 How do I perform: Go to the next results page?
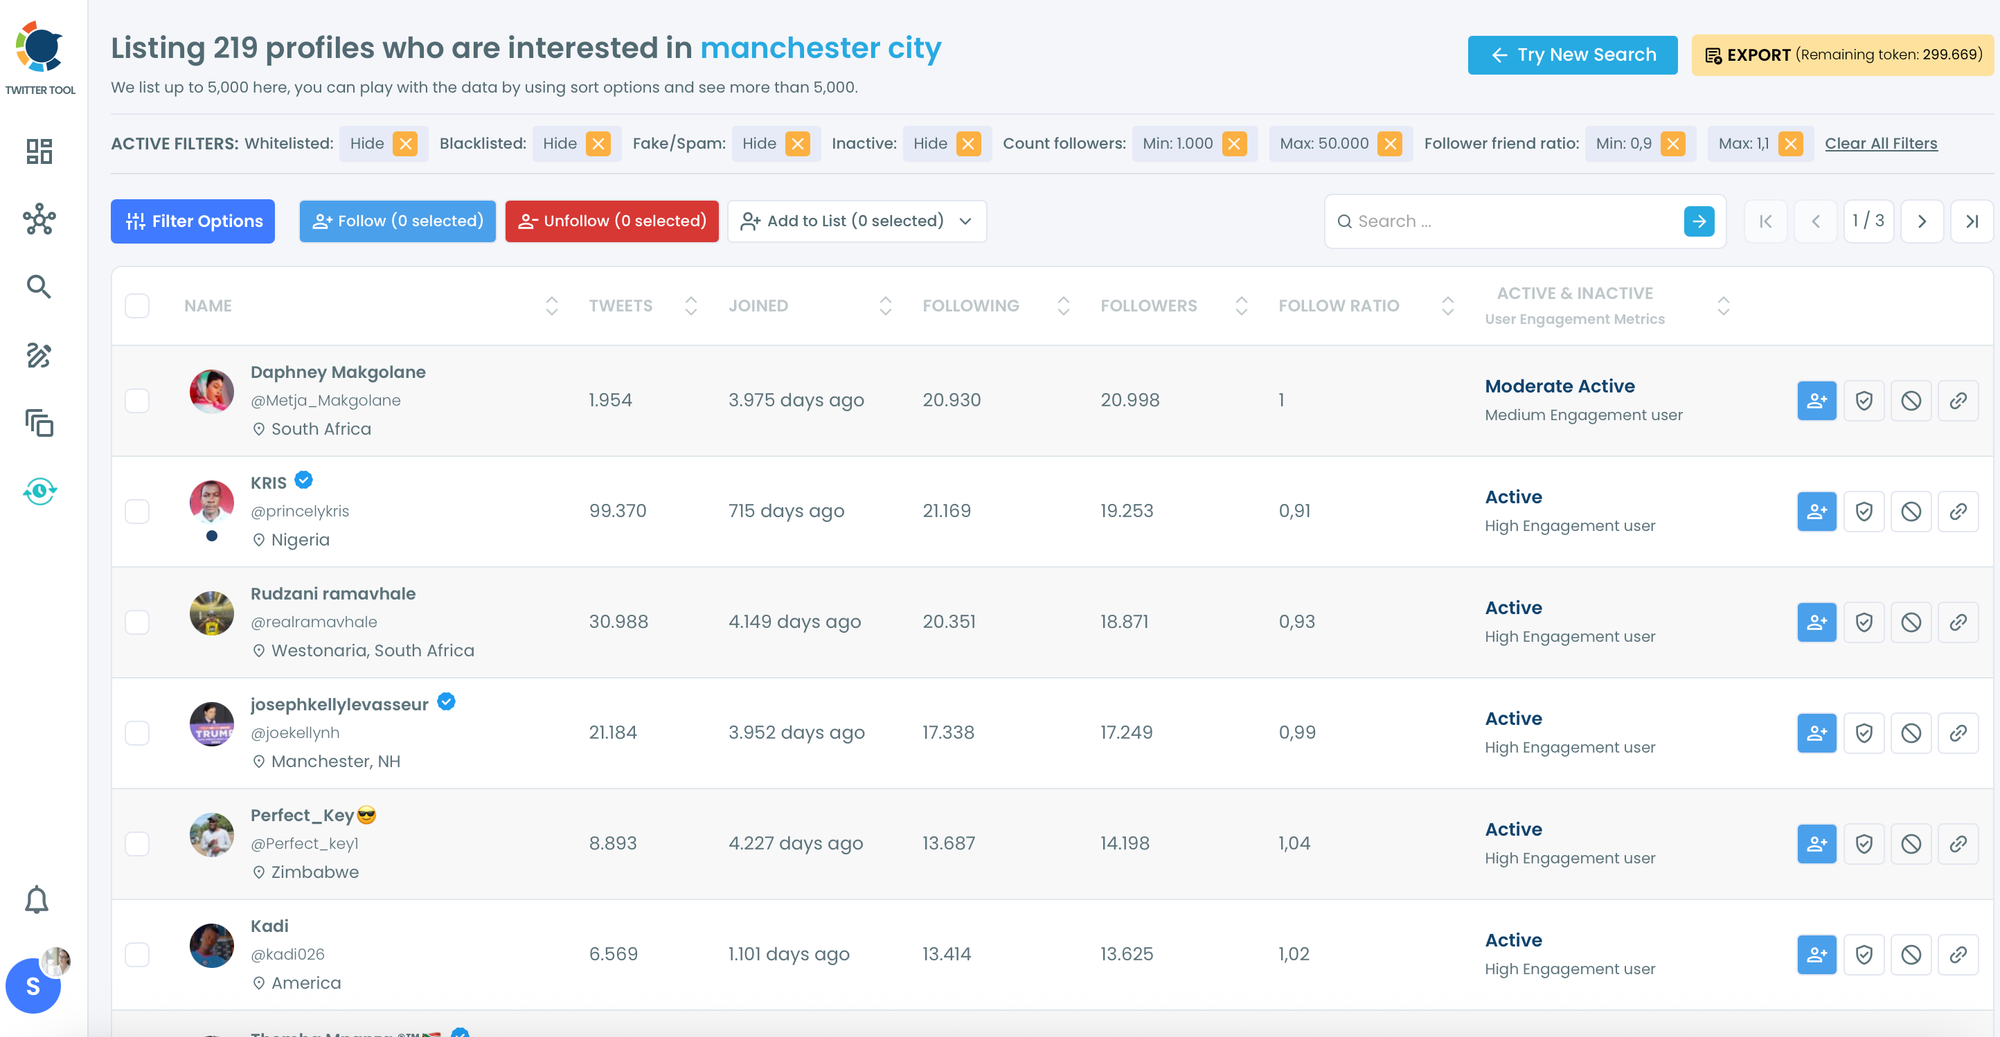[1921, 221]
